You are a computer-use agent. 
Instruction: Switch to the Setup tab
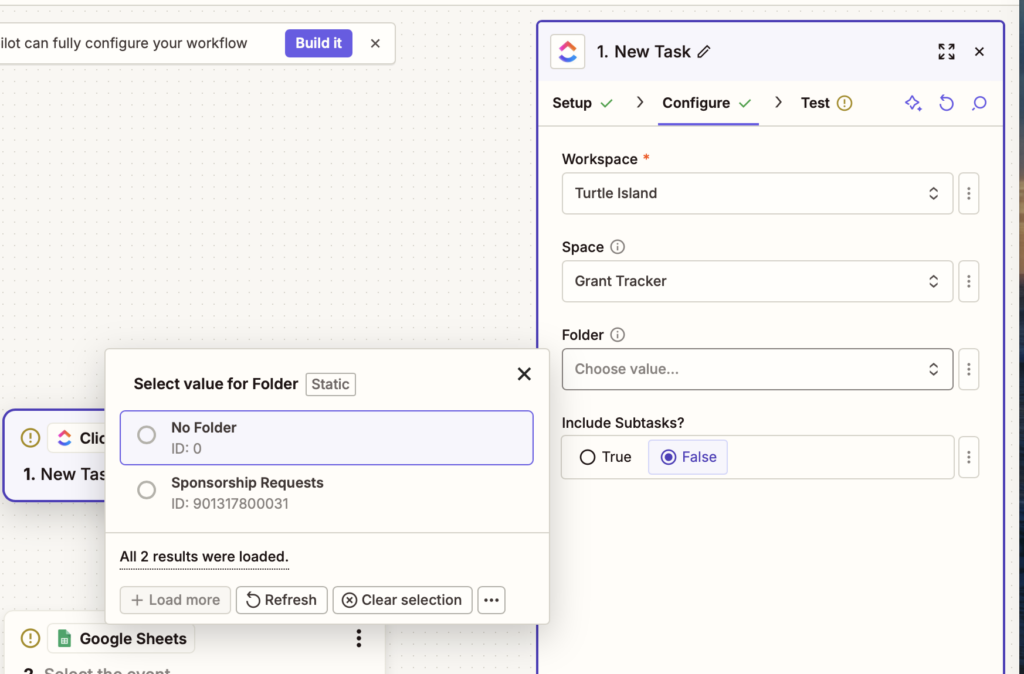[583, 103]
